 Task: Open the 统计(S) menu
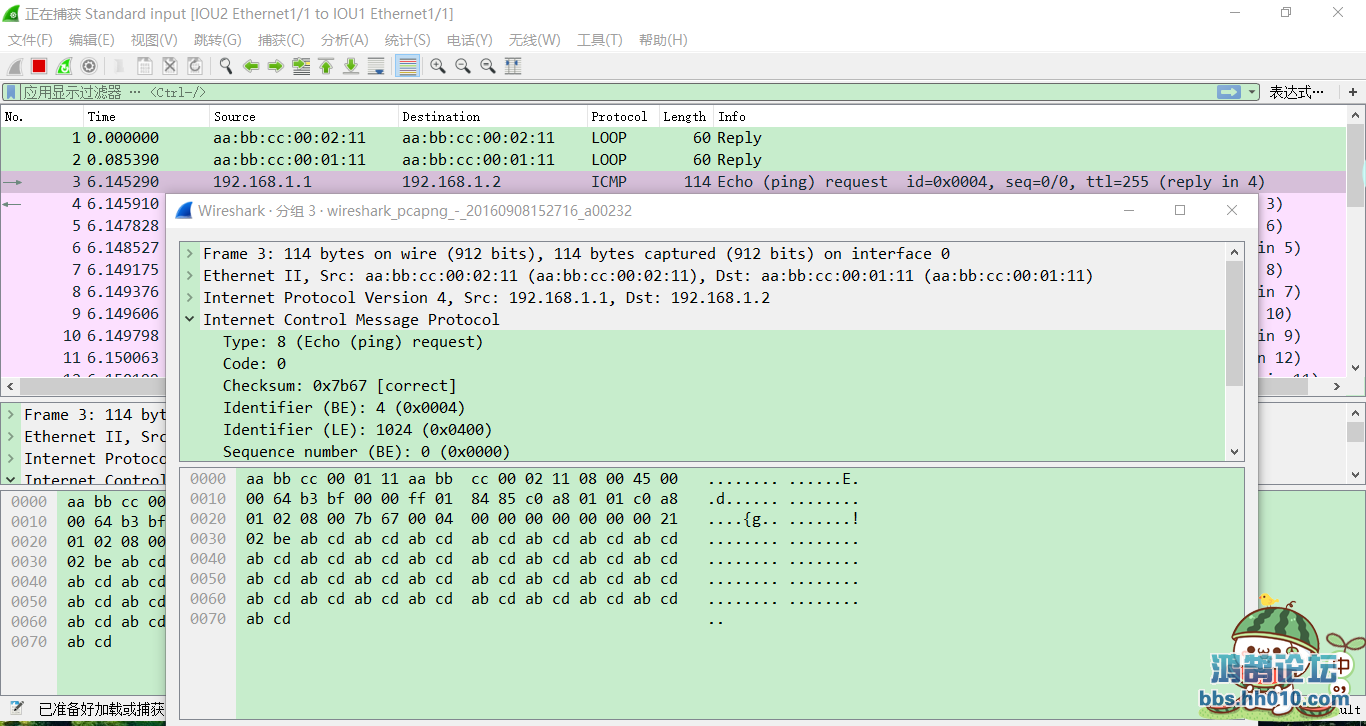click(407, 40)
